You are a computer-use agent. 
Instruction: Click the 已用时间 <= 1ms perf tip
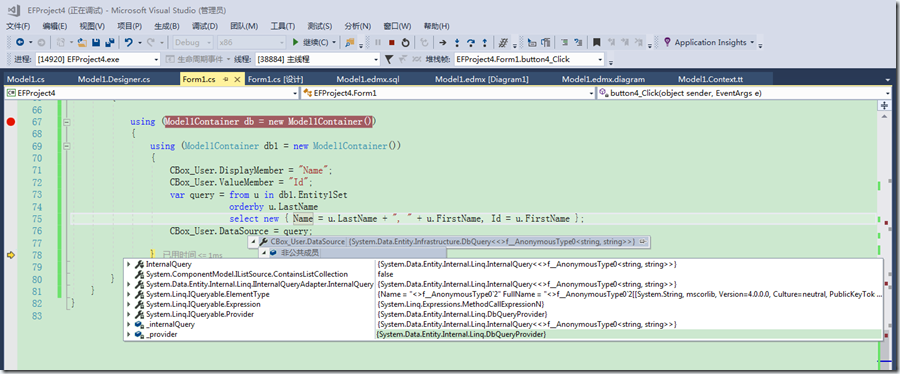tap(192, 255)
